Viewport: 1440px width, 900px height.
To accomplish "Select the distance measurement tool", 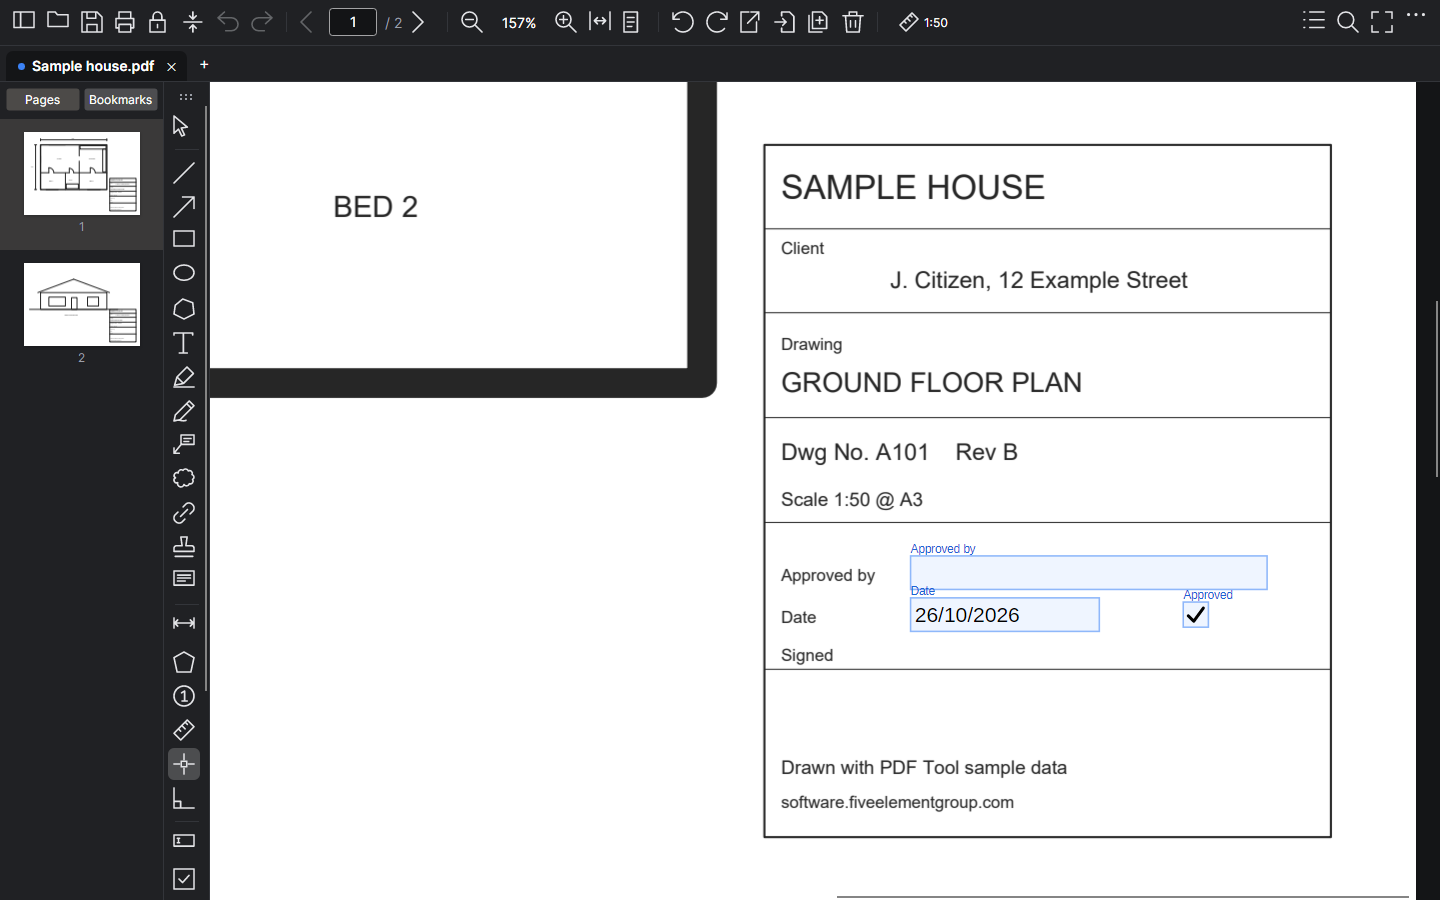I will pos(184,623).
